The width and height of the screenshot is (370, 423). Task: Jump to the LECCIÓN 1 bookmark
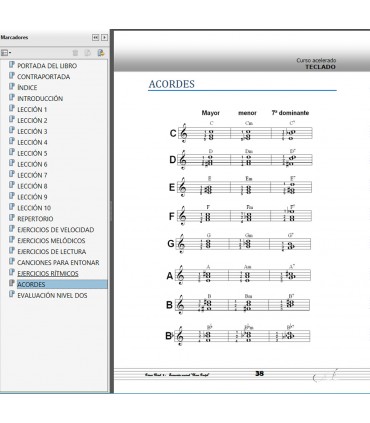[32, 109]
